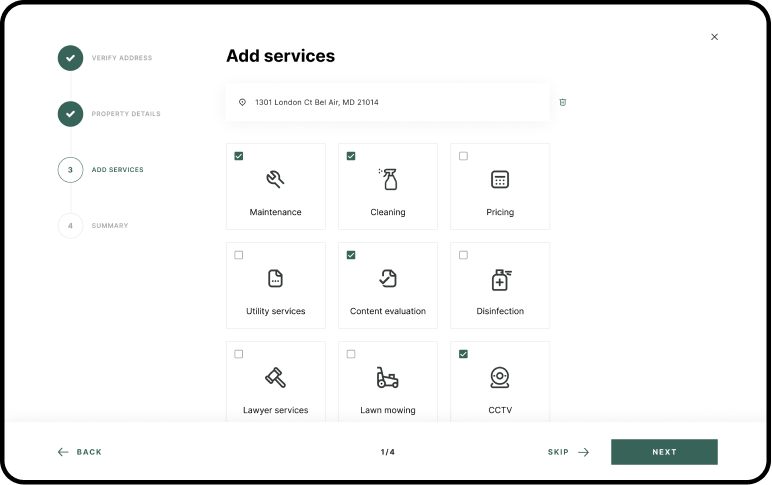Close the Add services dialog

[x=714, y=37]
